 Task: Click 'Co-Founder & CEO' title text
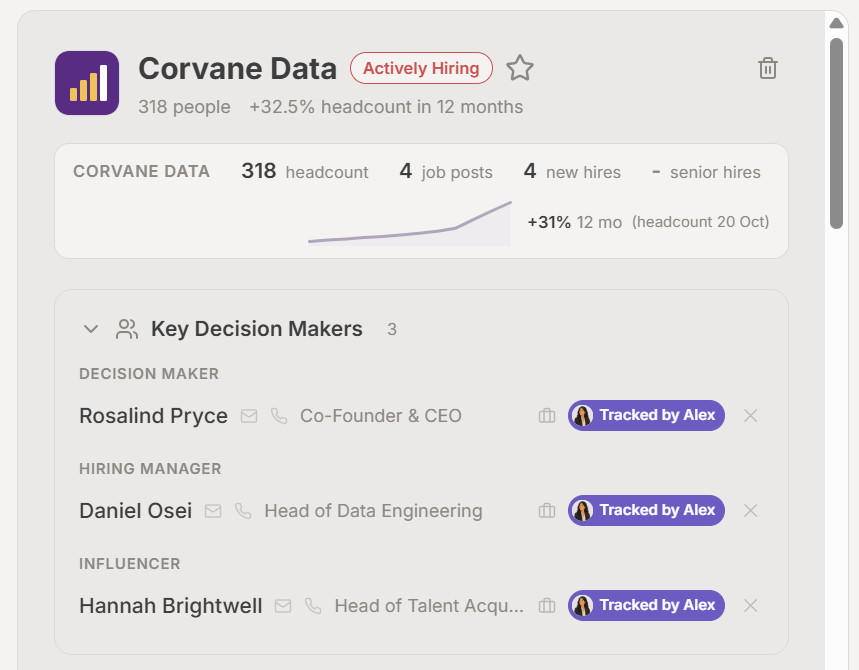(381, 416)
